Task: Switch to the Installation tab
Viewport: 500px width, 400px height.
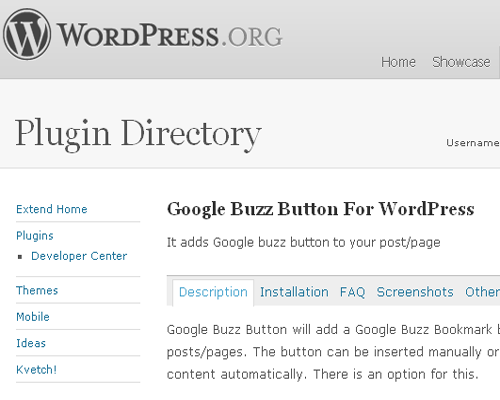Action: pyautogui.click(x=294, y=292)
